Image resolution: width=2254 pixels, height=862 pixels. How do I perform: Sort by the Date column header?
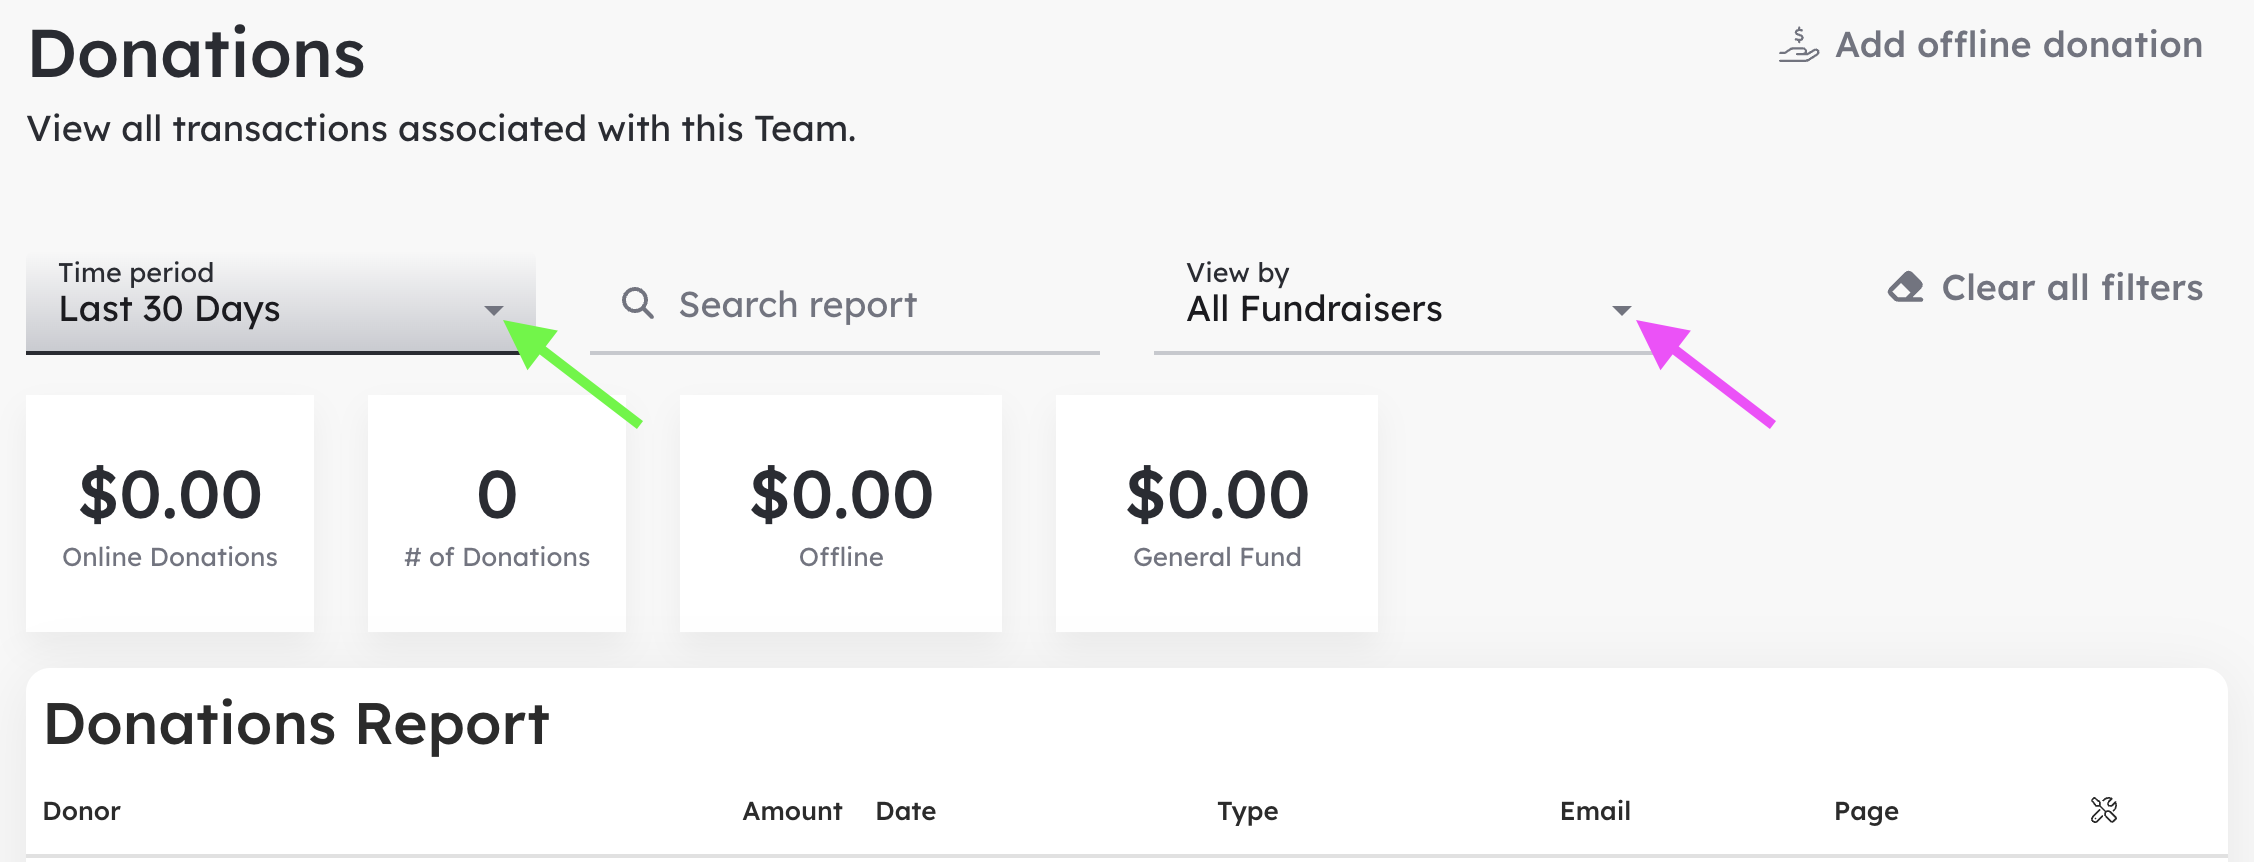(x=906, y=811)
